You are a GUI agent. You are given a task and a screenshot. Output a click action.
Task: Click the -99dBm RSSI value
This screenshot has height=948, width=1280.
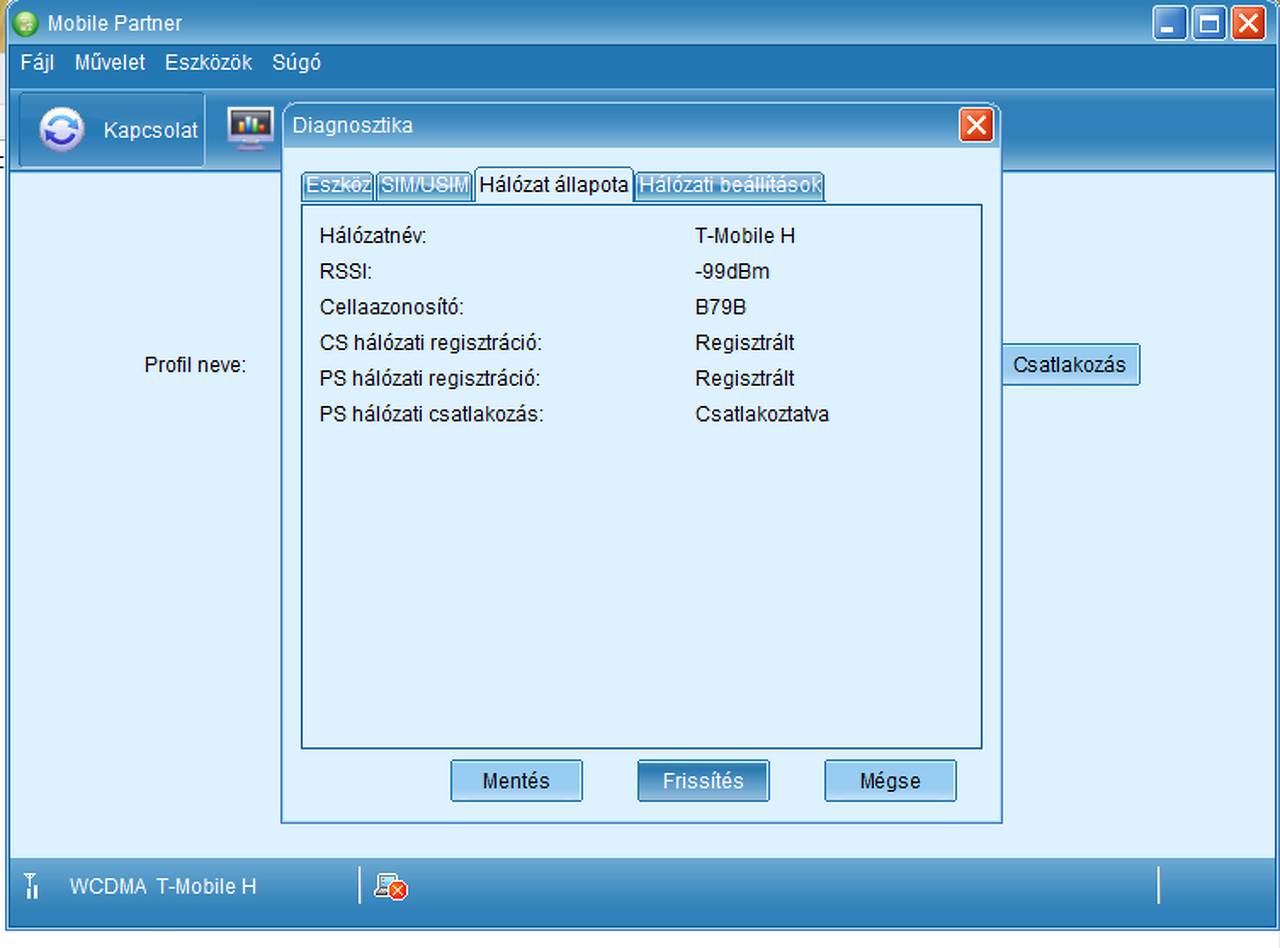[x=732, y=272]
